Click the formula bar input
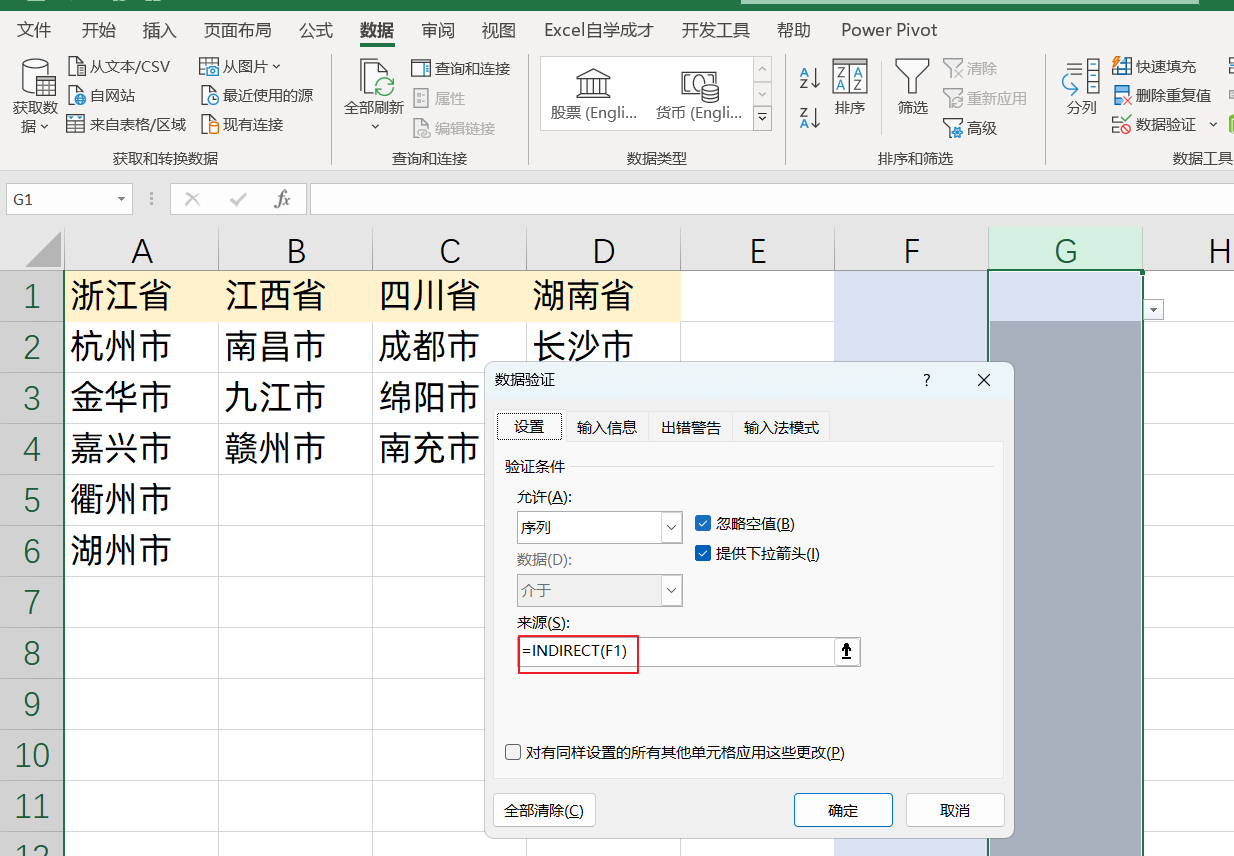This screenshot has width=1234, height=856. click(x=771, y=199)
